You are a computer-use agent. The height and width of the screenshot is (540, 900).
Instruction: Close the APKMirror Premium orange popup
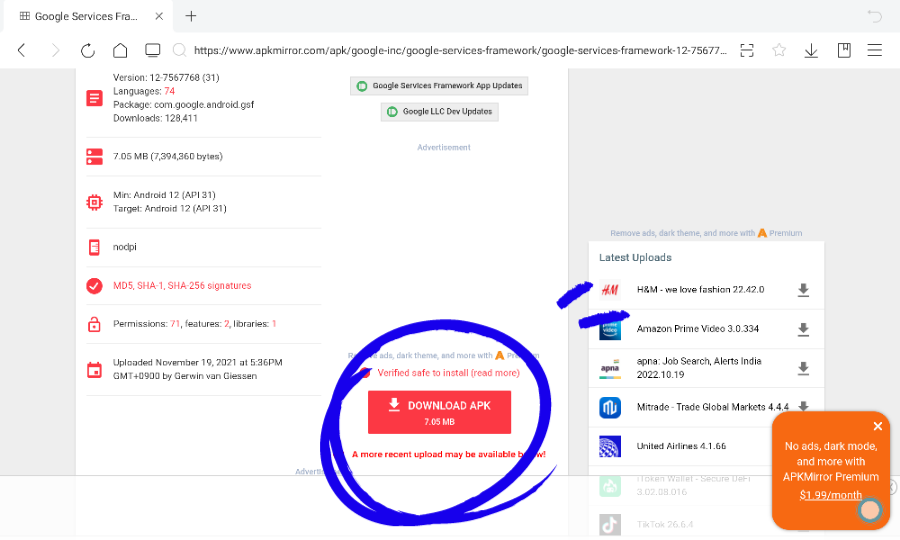[x=878, y=426]
